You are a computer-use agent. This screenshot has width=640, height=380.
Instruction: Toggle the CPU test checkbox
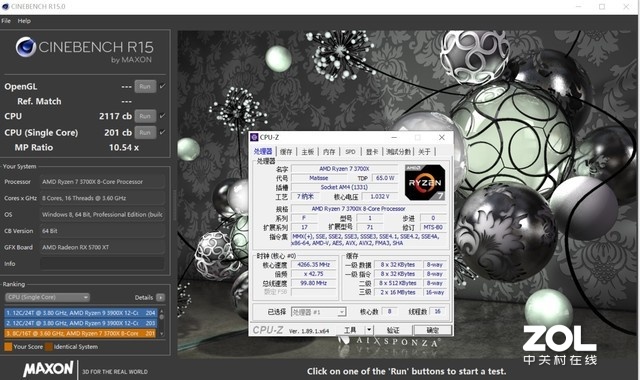click(x=162, y=116)
